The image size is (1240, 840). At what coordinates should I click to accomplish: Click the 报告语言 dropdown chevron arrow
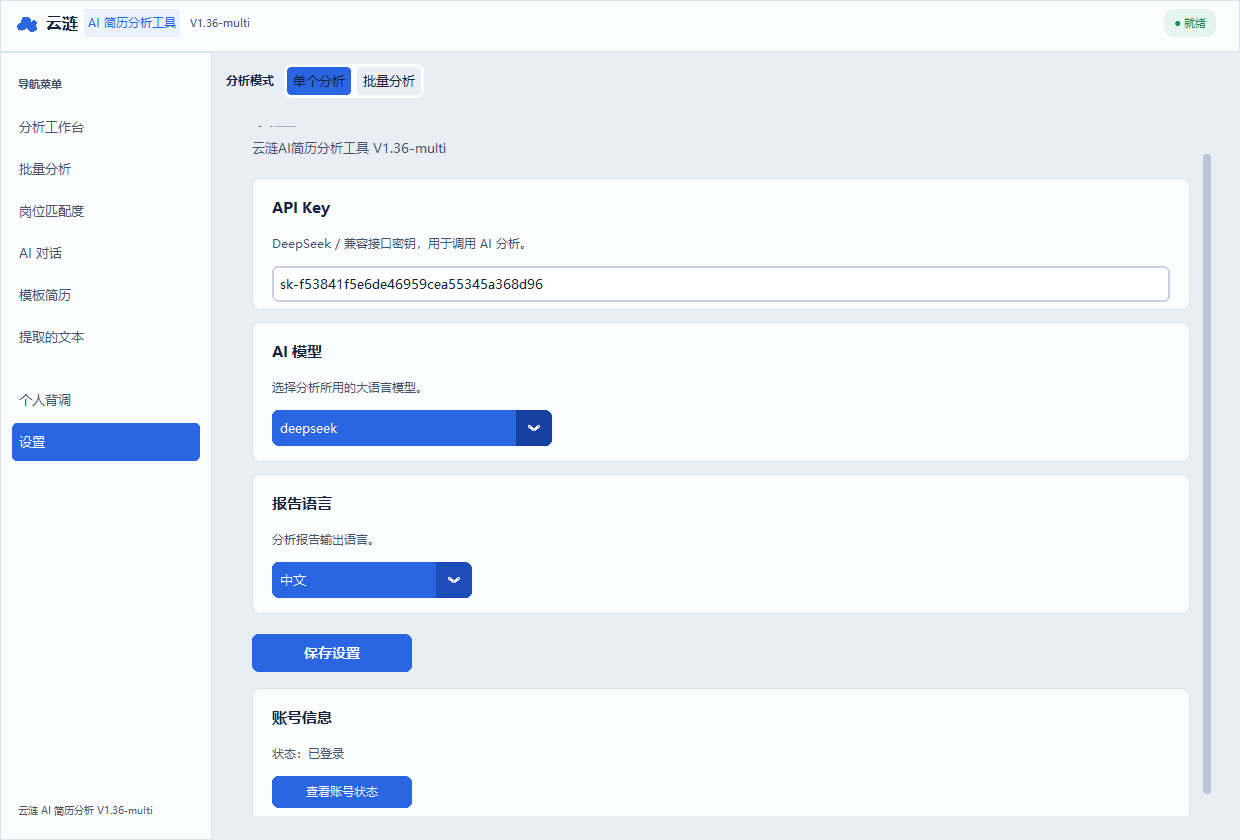pyautogui.click(x=454, y=580)
